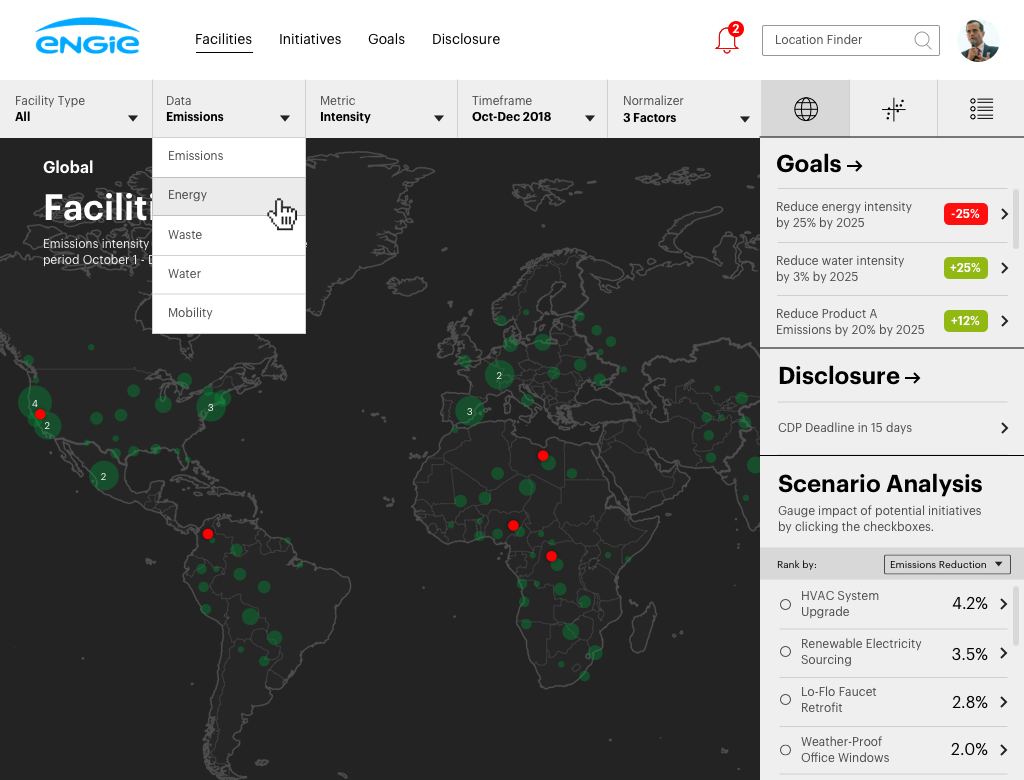Select Energy from the Data menu
This screenshot has height=780, width=1024.
click(x=228, y=195)
